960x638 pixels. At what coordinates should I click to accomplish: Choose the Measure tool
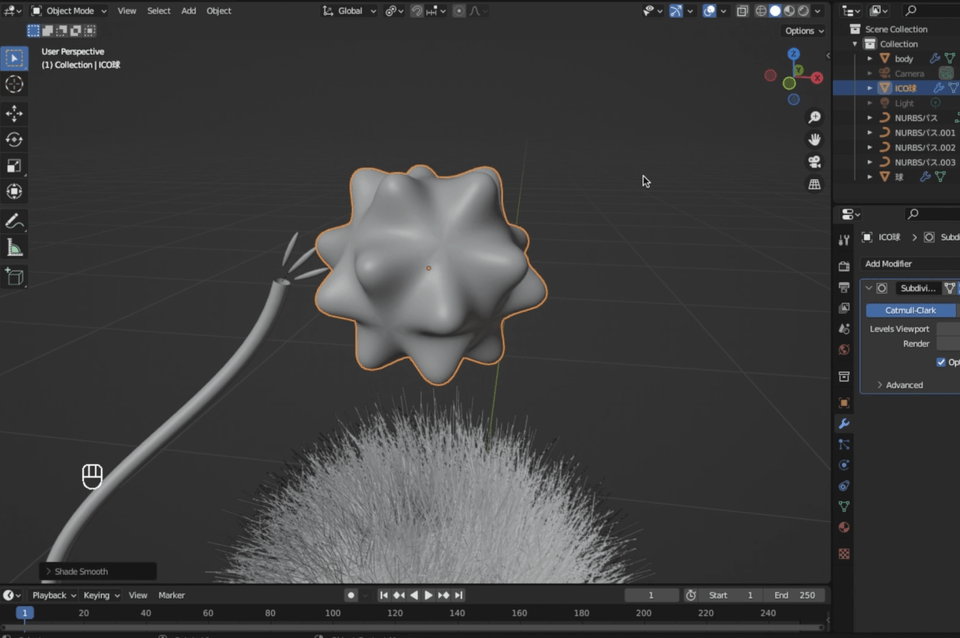pyautogui.click(x=14, y=247)
